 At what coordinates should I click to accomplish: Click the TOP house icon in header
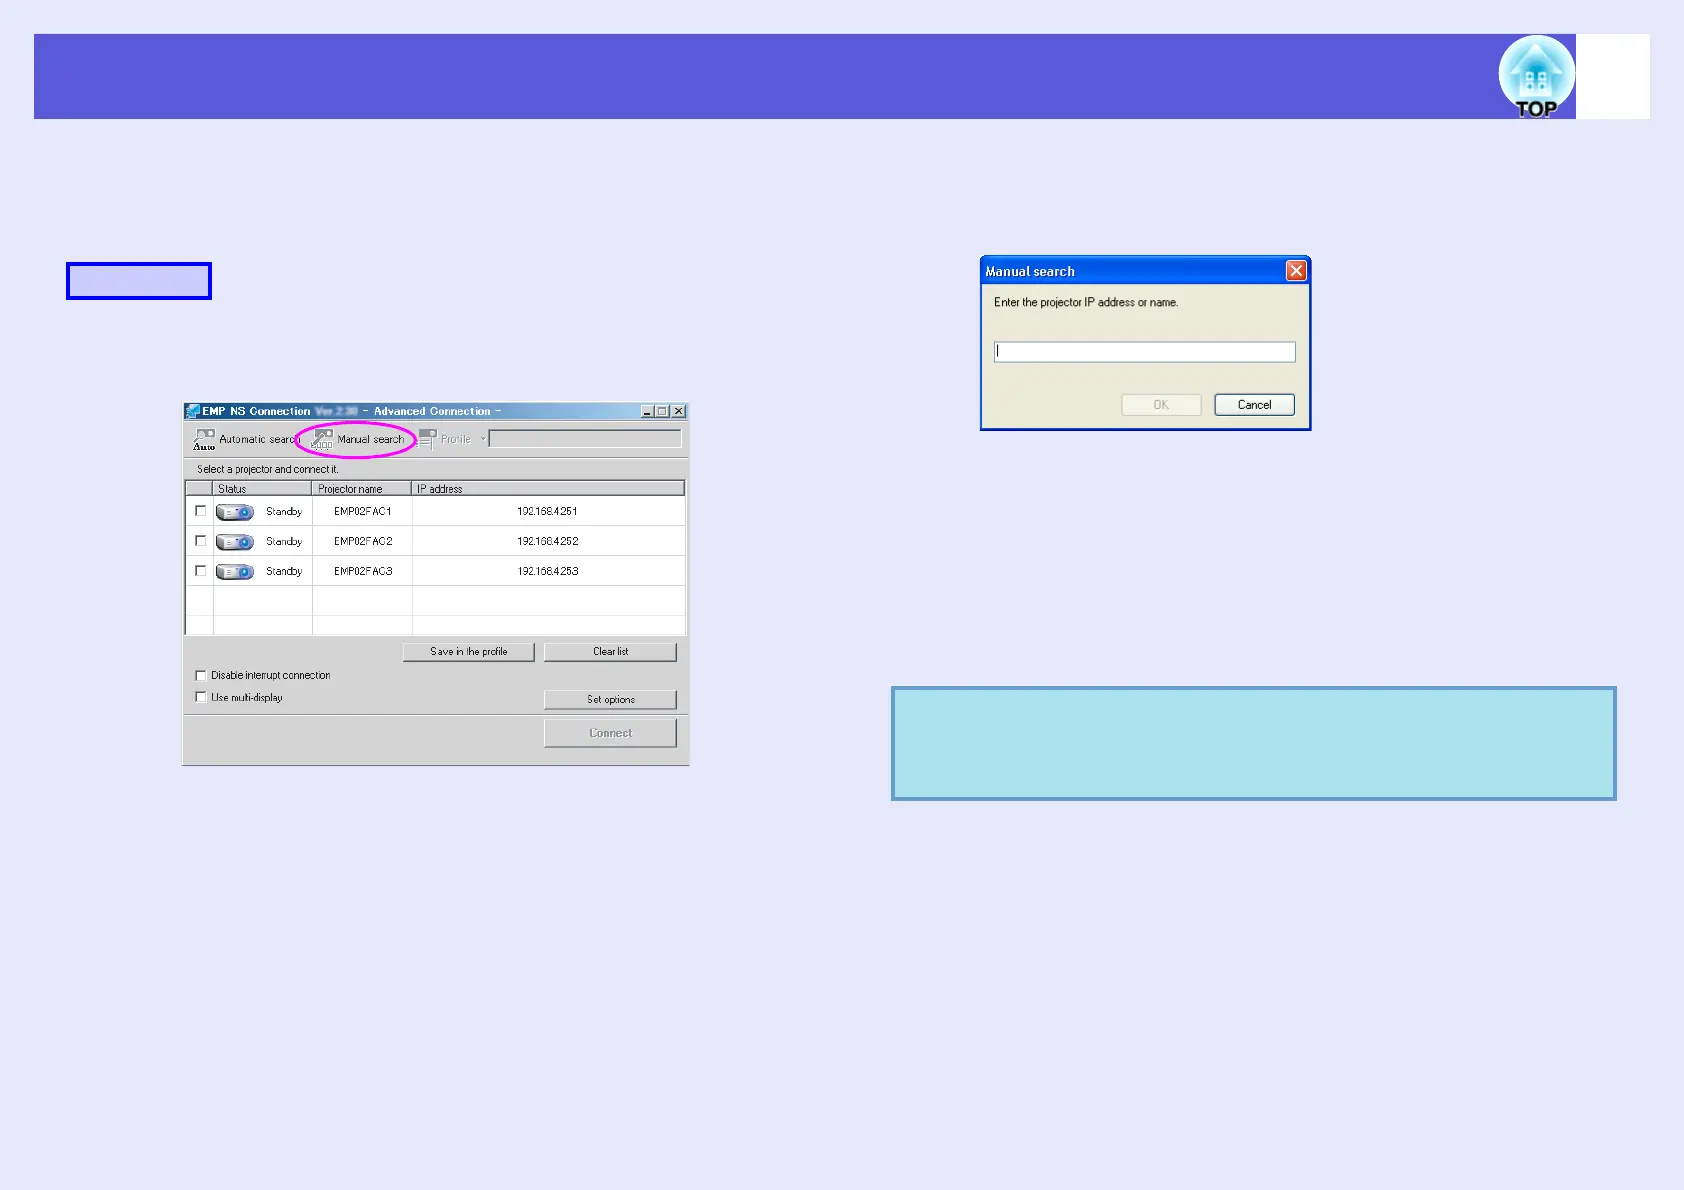(x=1536, y=77)
